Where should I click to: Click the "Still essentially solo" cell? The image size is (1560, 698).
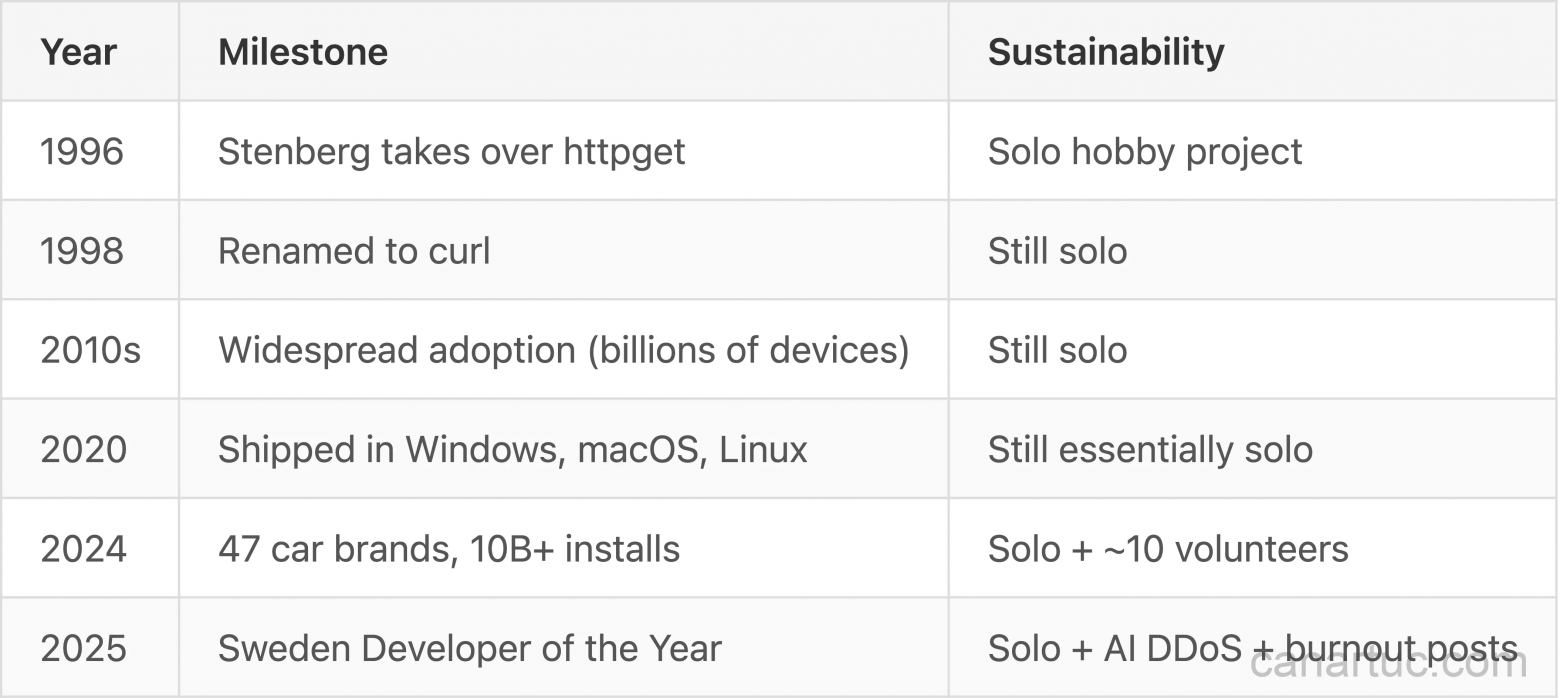click(x=1150, y=449)
